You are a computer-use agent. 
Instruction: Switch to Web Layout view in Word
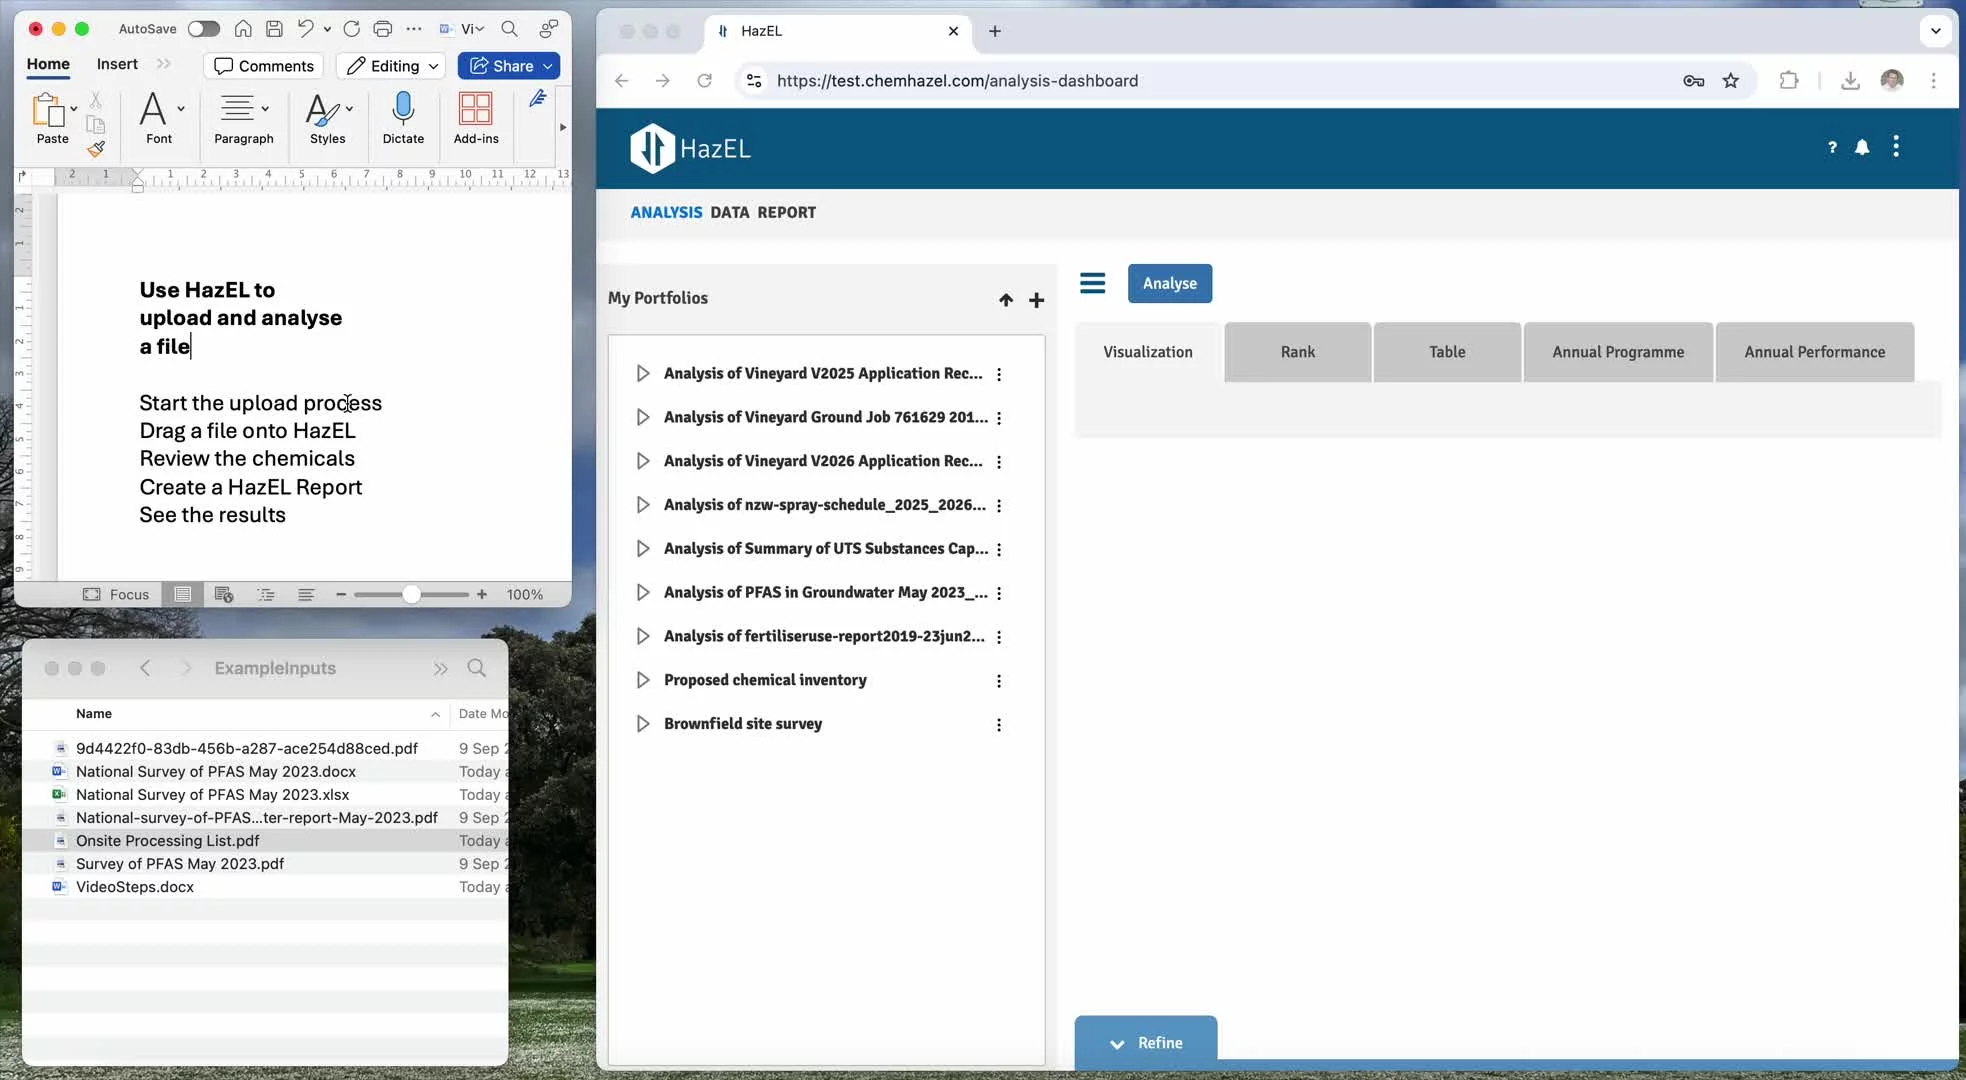224,594
